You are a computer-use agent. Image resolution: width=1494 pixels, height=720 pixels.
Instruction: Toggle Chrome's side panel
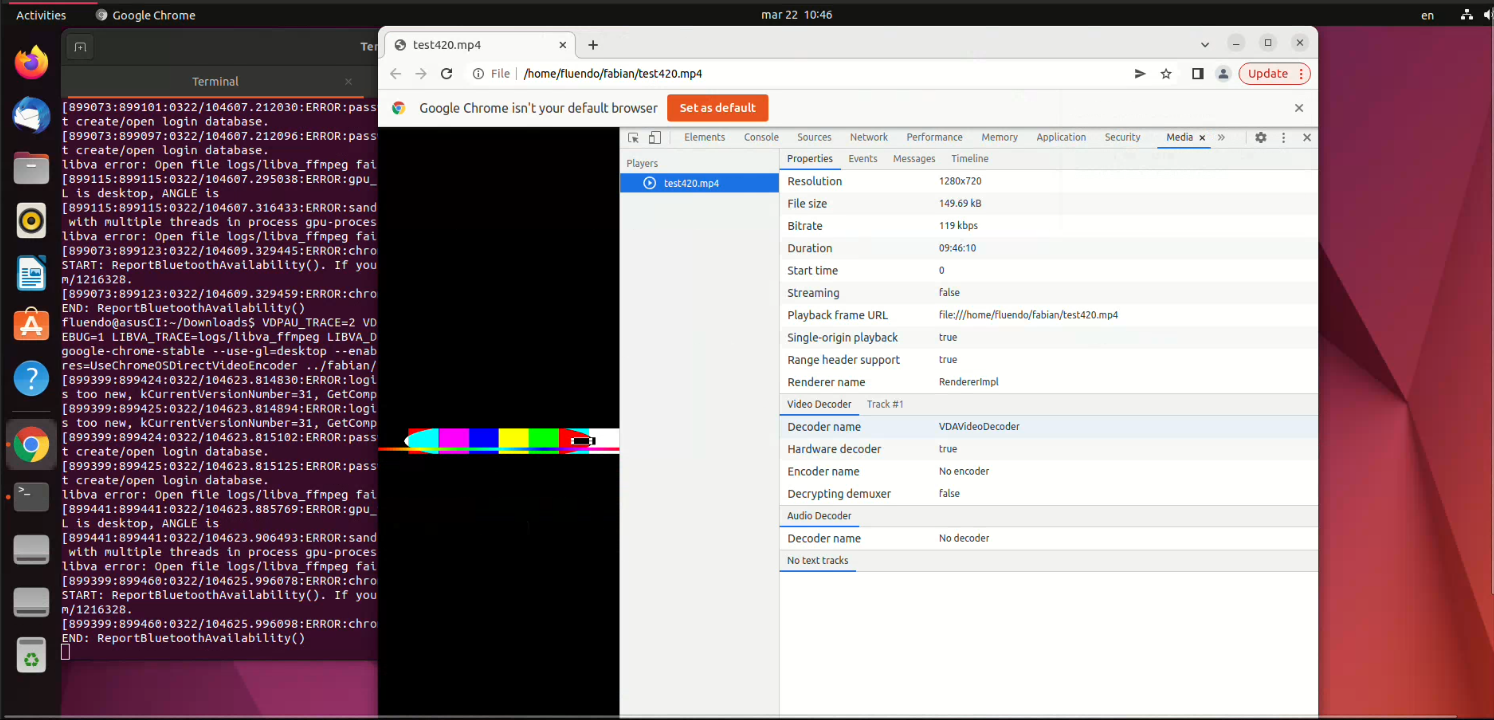1197,74
